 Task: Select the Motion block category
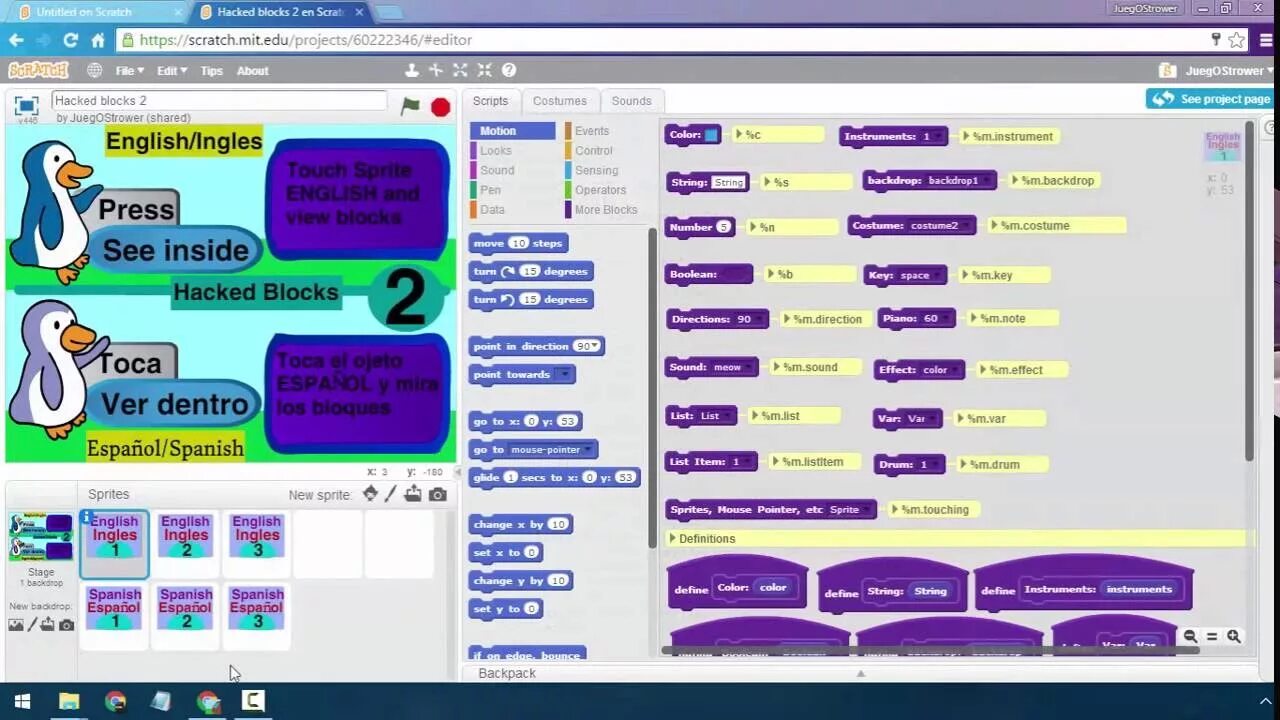pyautogui.click(x=512, y=131)
